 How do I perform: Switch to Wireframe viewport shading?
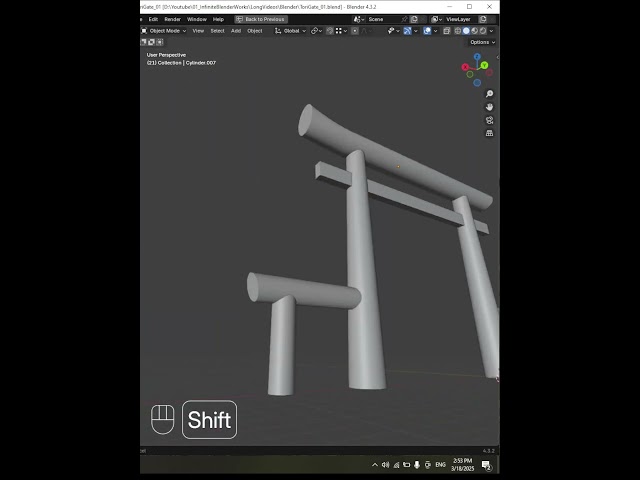tap(458, 31)
